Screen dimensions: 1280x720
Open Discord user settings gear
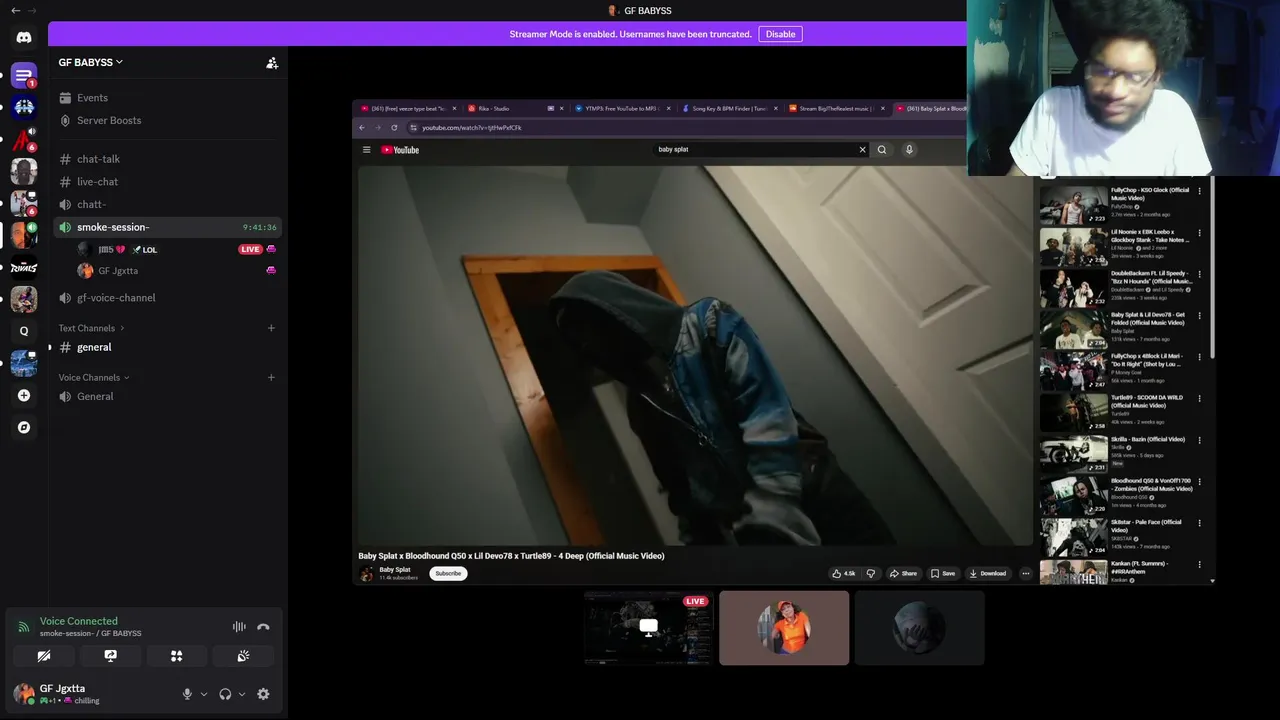[x=263, y=694]
